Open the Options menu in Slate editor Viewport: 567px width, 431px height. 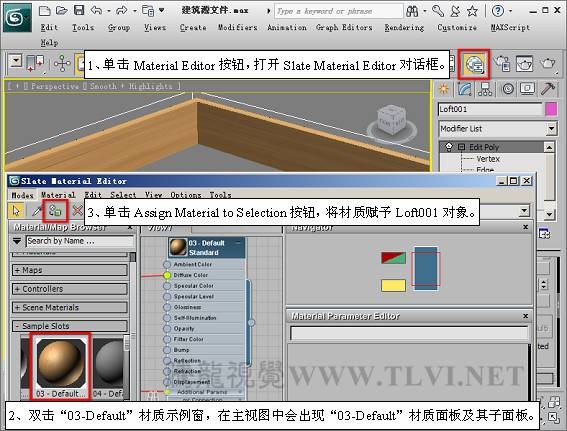(186, 195)
